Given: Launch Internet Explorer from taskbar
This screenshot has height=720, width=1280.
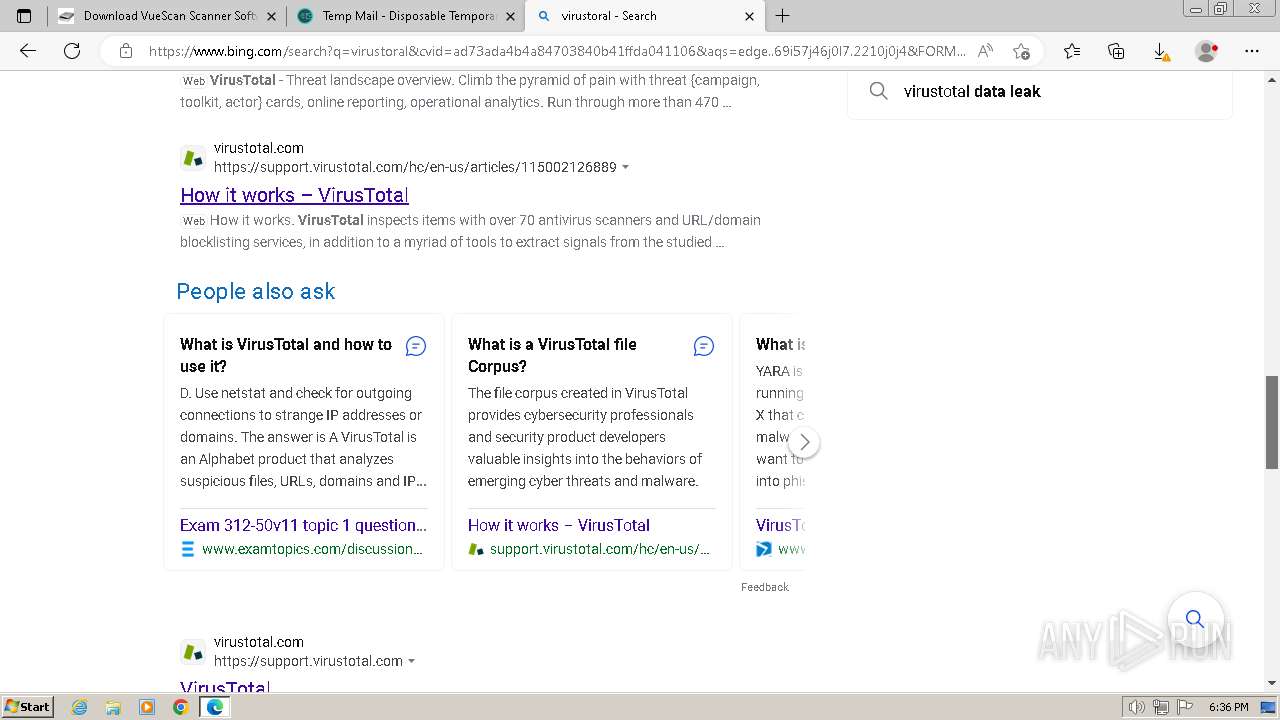Looking at the screenshot, I should (79, 707).
